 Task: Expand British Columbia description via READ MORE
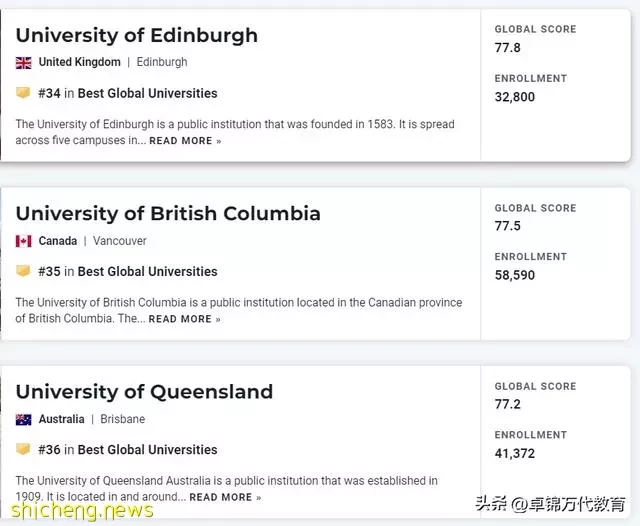(x=184, y=319)
